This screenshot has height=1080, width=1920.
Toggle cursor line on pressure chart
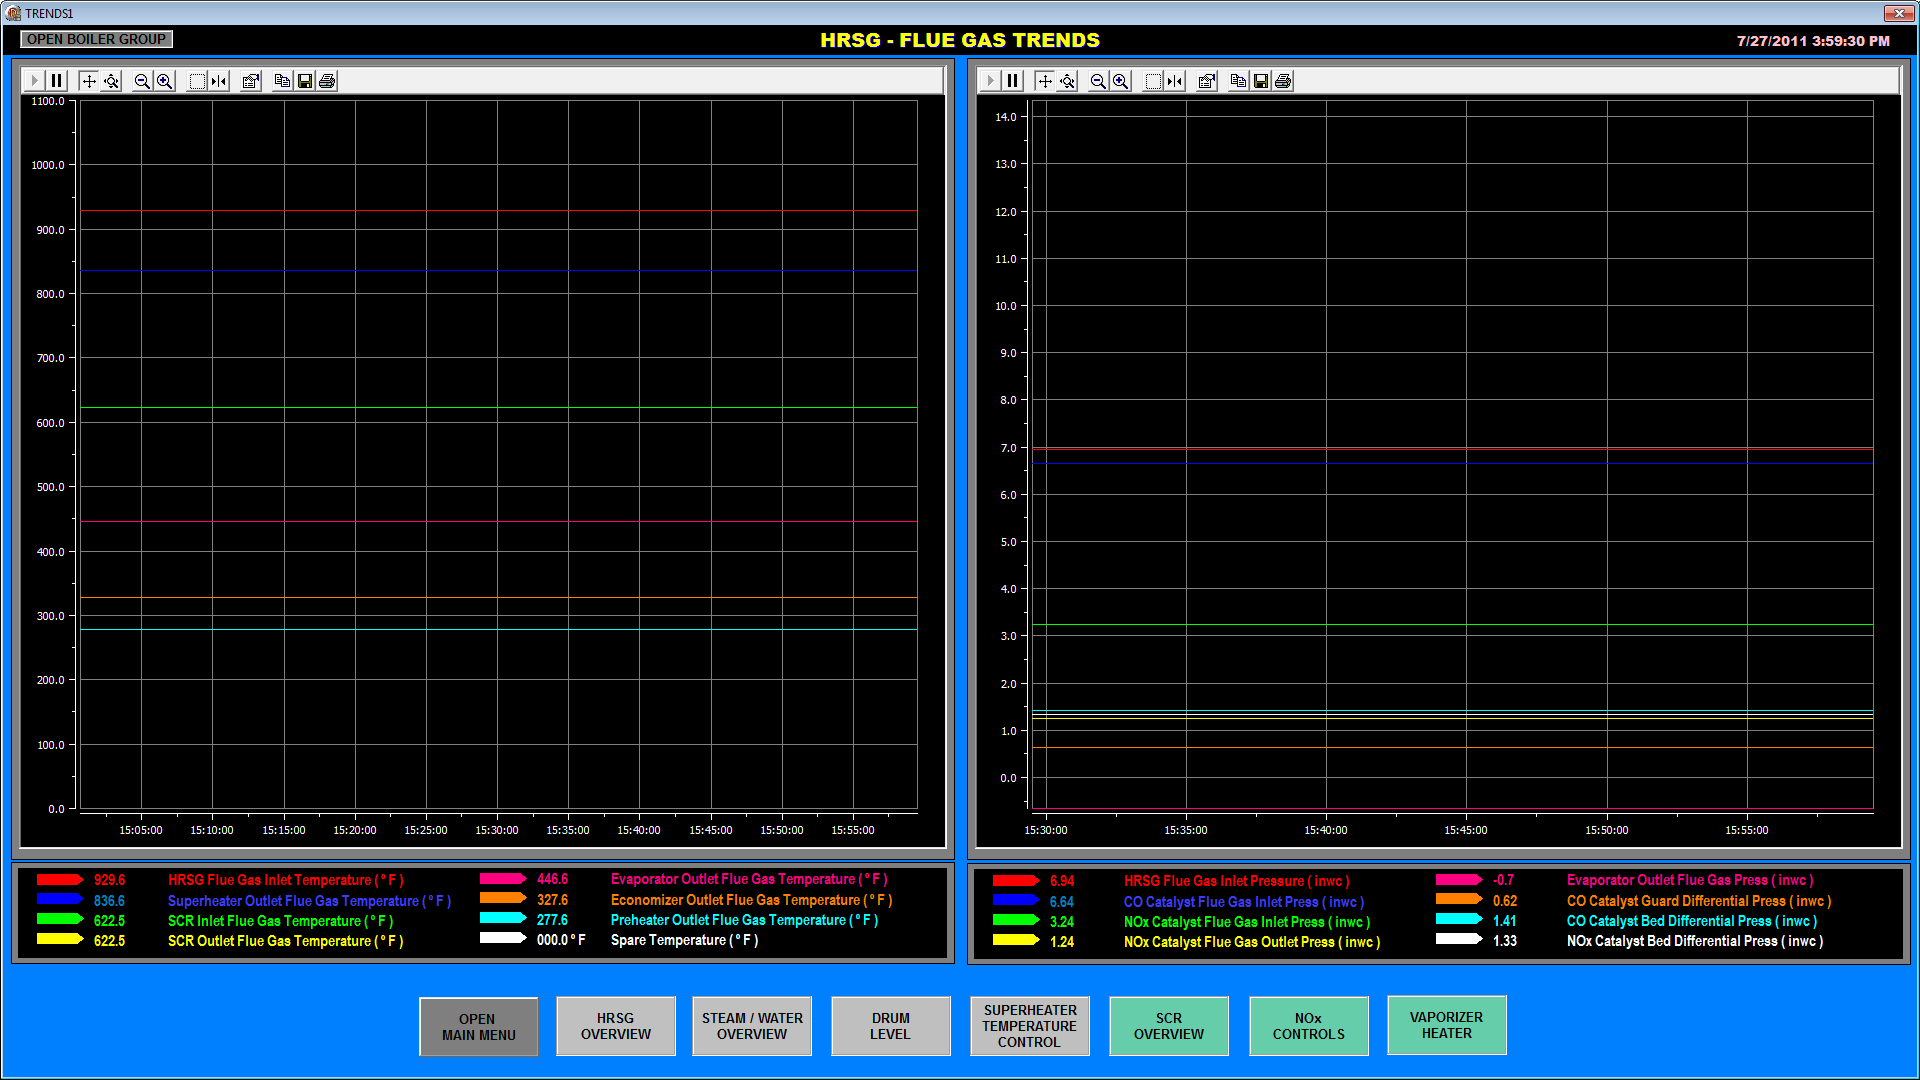(x=1176, y=81)
